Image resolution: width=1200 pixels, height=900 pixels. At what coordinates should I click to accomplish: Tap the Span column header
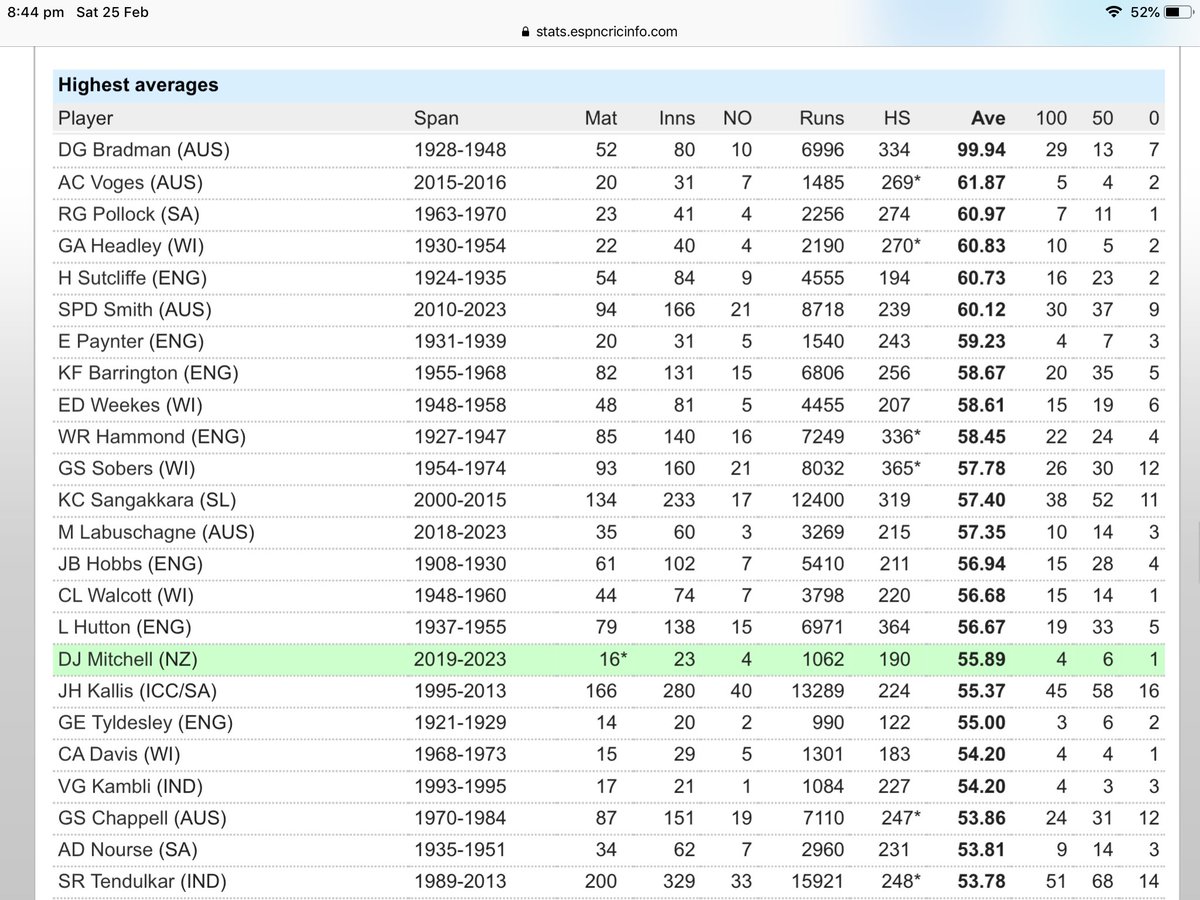coord(436,118)
